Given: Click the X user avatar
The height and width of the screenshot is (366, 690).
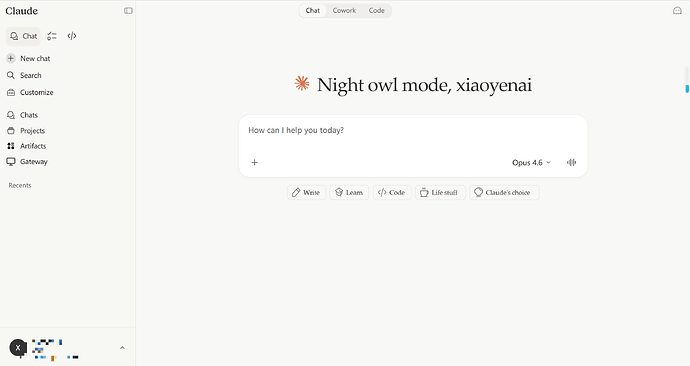Looking at the screenshot, I should click(x=18, y=348).
